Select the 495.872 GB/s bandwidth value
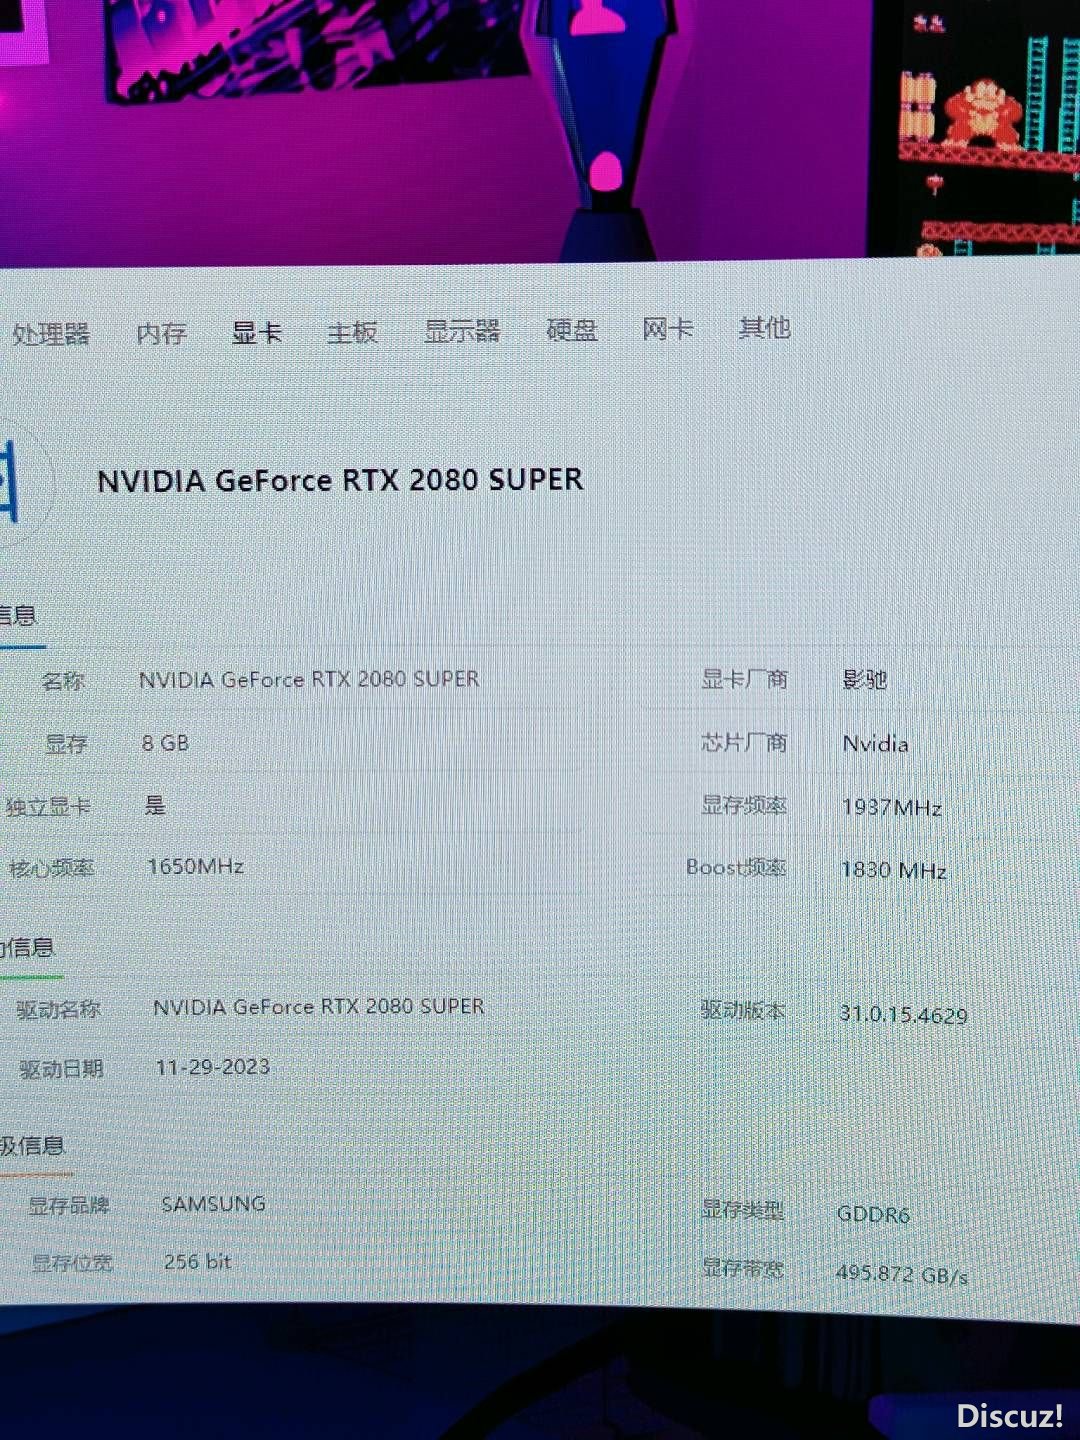The image size is (1080, 1440). (902, 1275)
